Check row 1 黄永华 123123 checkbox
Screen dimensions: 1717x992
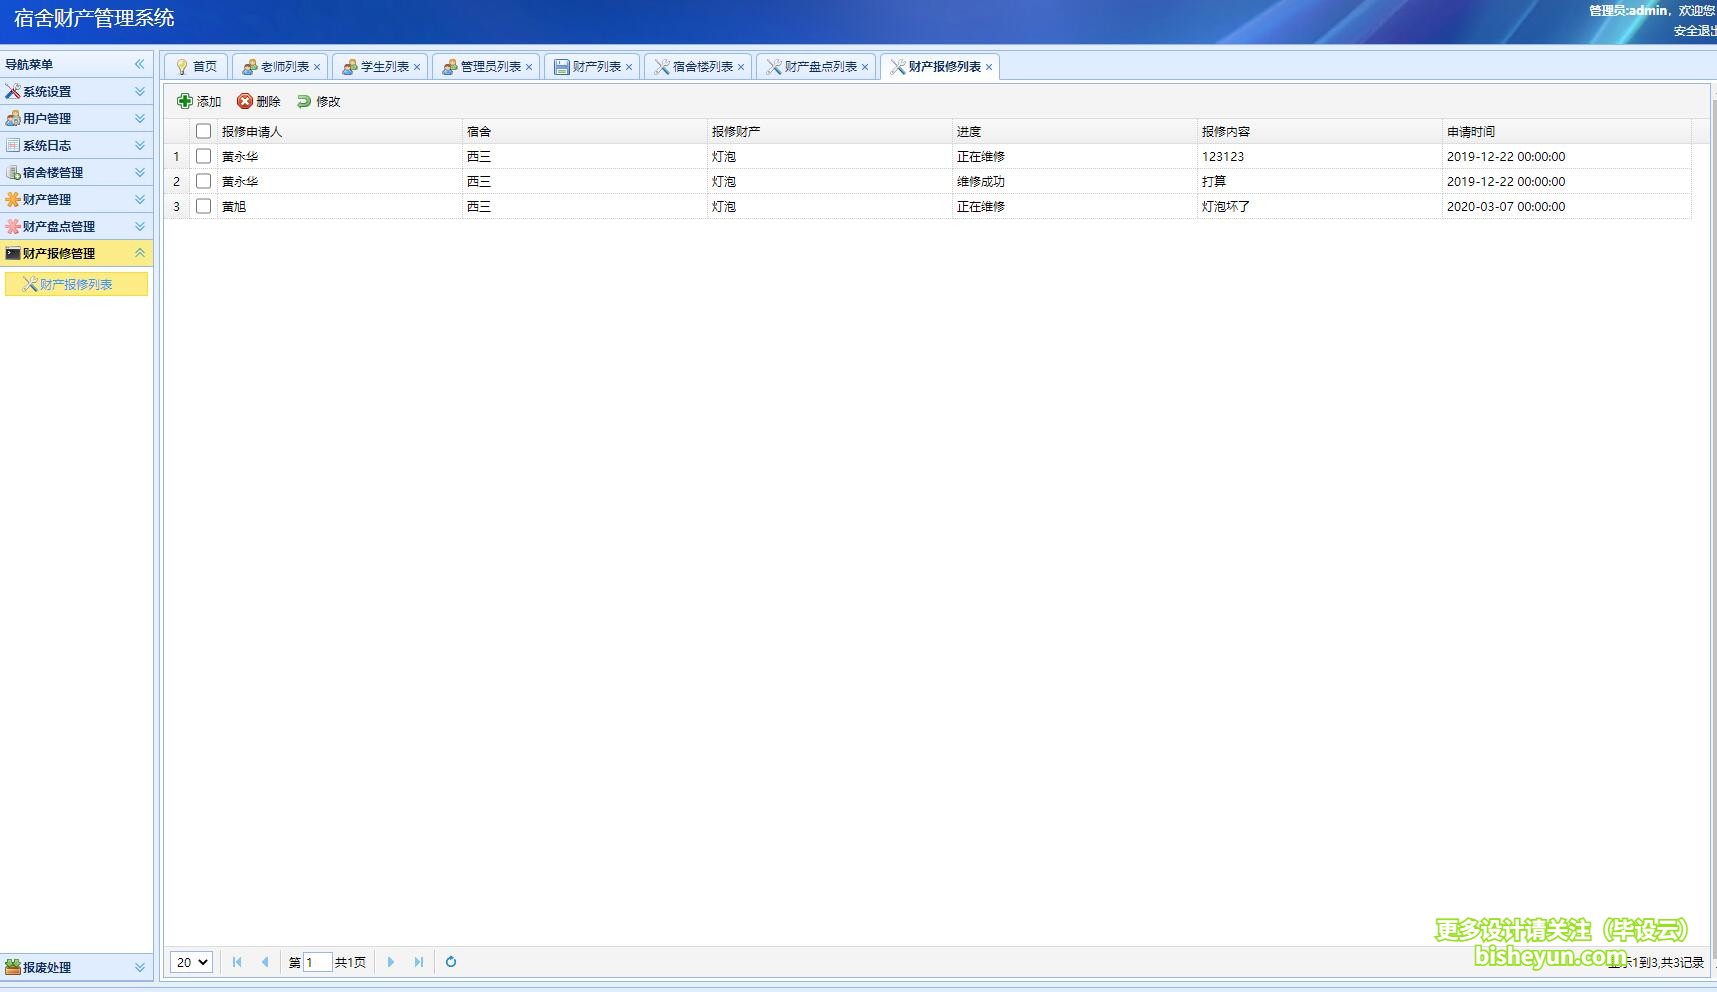pyautogui.click(x=204, y=156)
